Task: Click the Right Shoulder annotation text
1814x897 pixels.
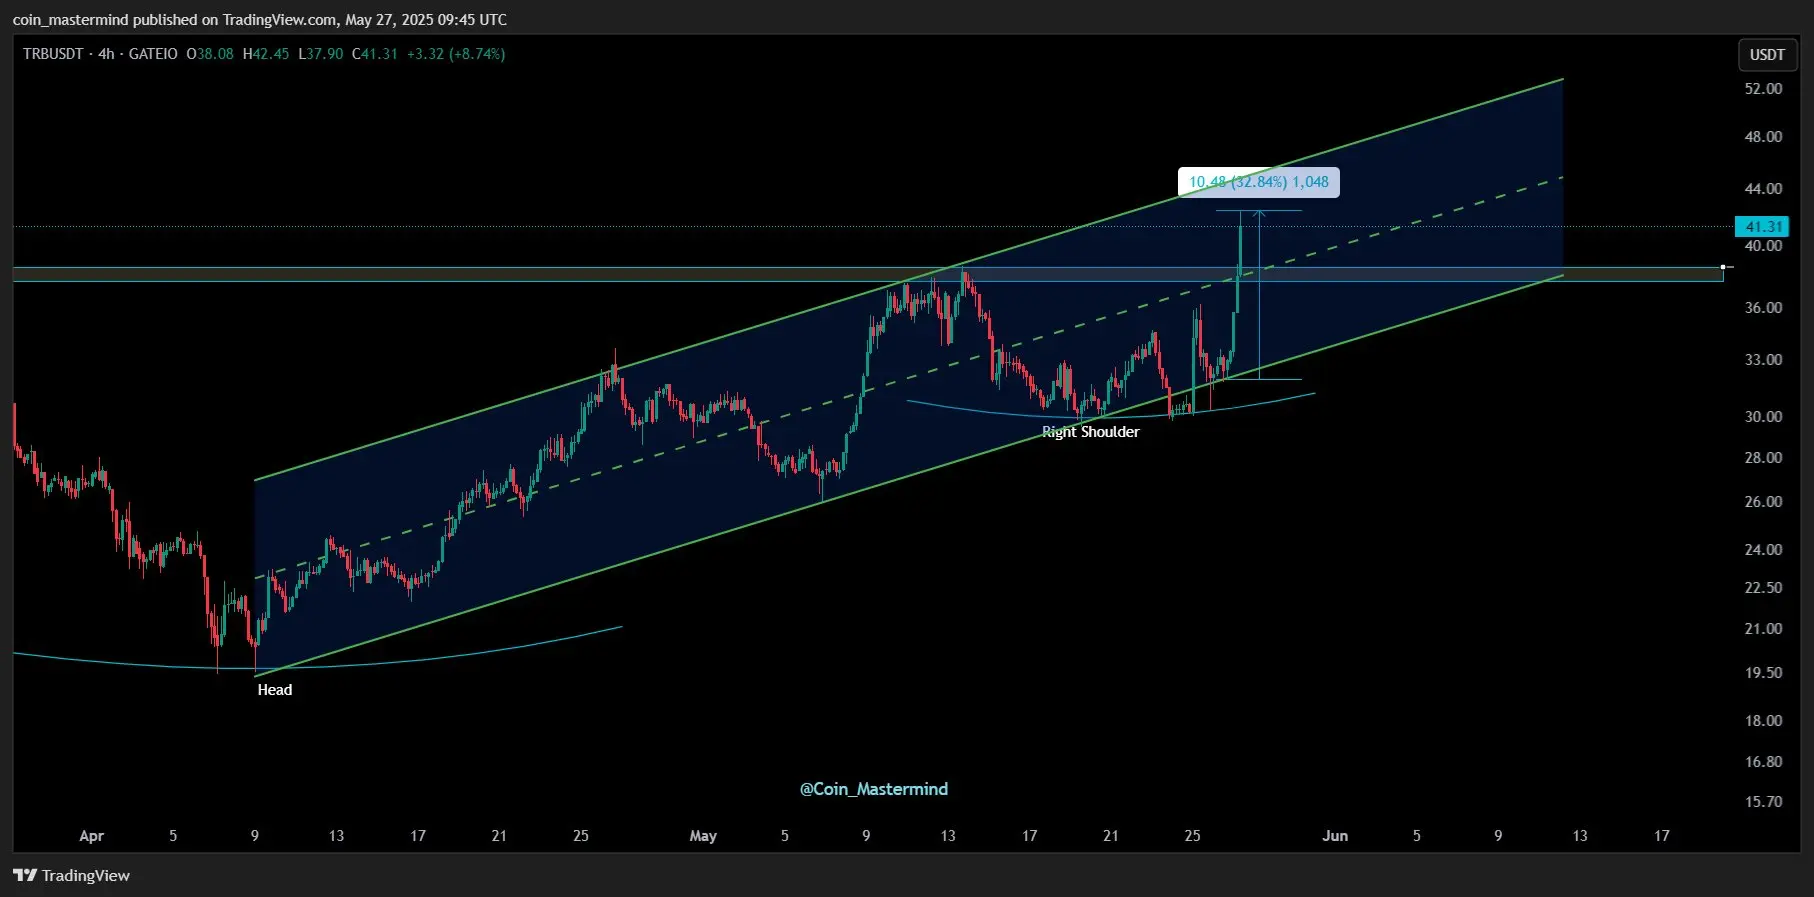Action: [x=1090, y=432]
